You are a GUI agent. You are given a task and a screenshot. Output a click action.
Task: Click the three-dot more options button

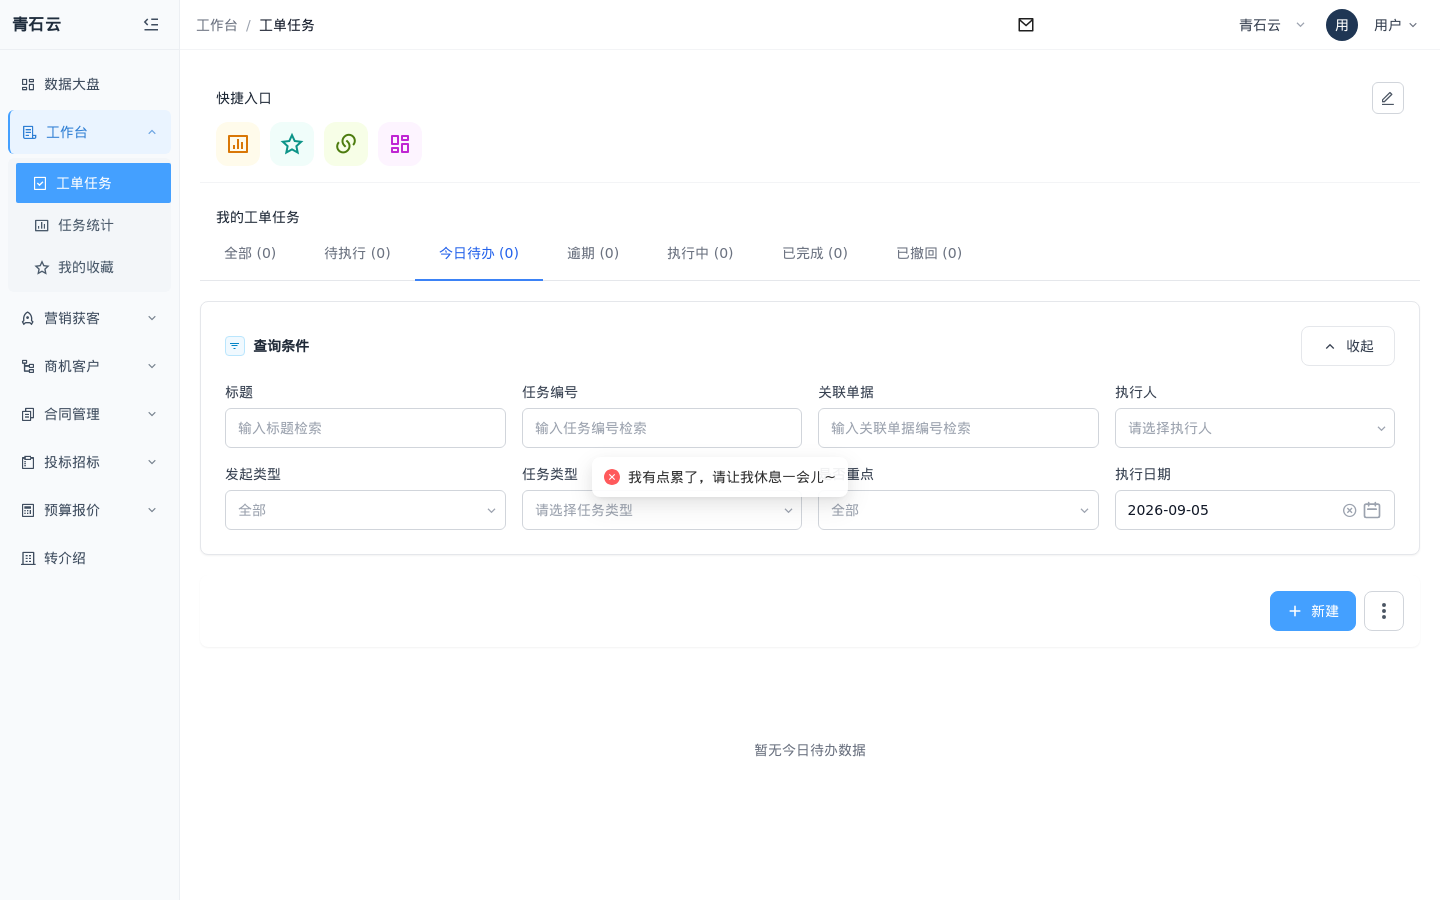coord(1384,611)
